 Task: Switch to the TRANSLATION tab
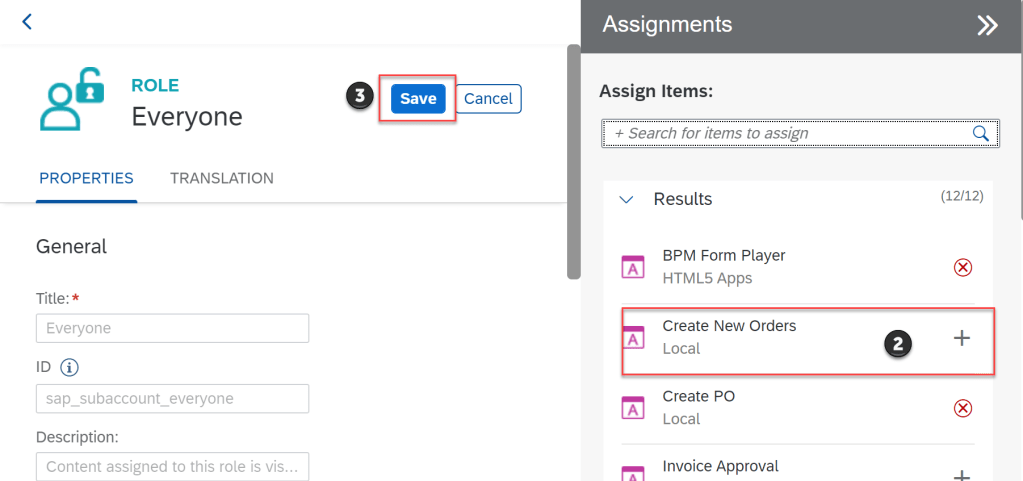[222, 178]
